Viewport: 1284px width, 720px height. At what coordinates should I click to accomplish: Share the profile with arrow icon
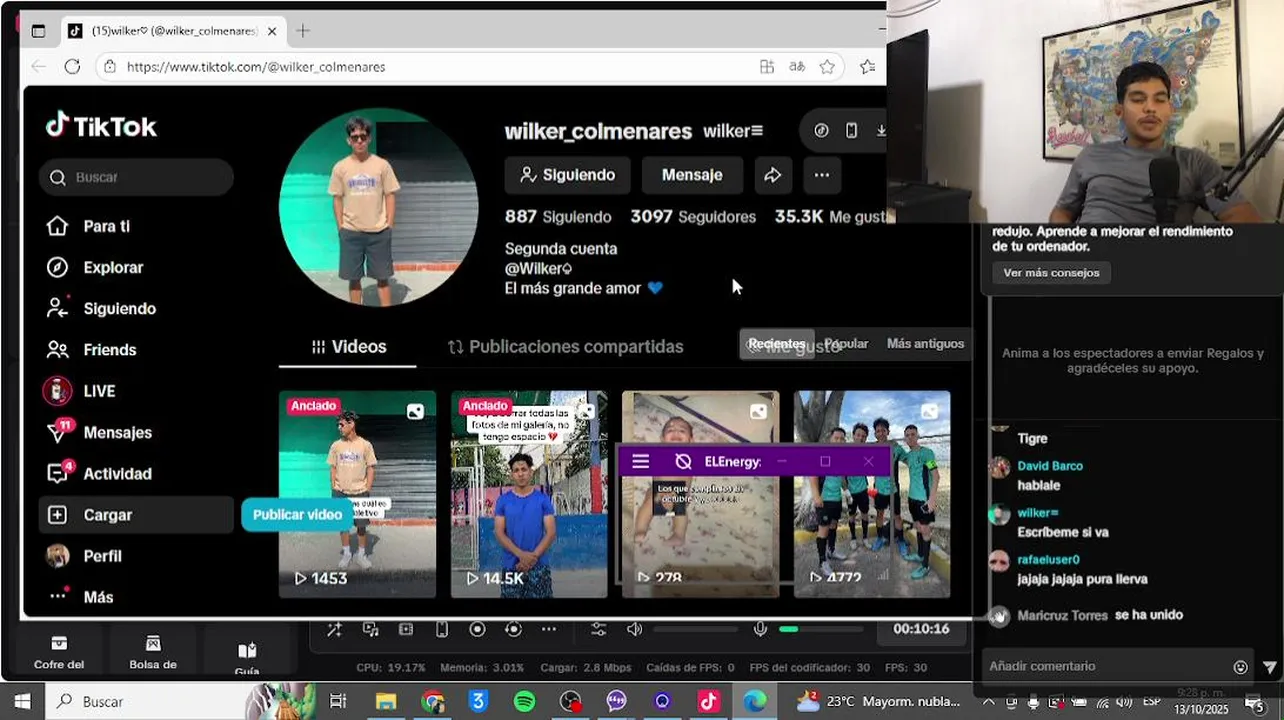pyautogui.click(x=772, y=175)
